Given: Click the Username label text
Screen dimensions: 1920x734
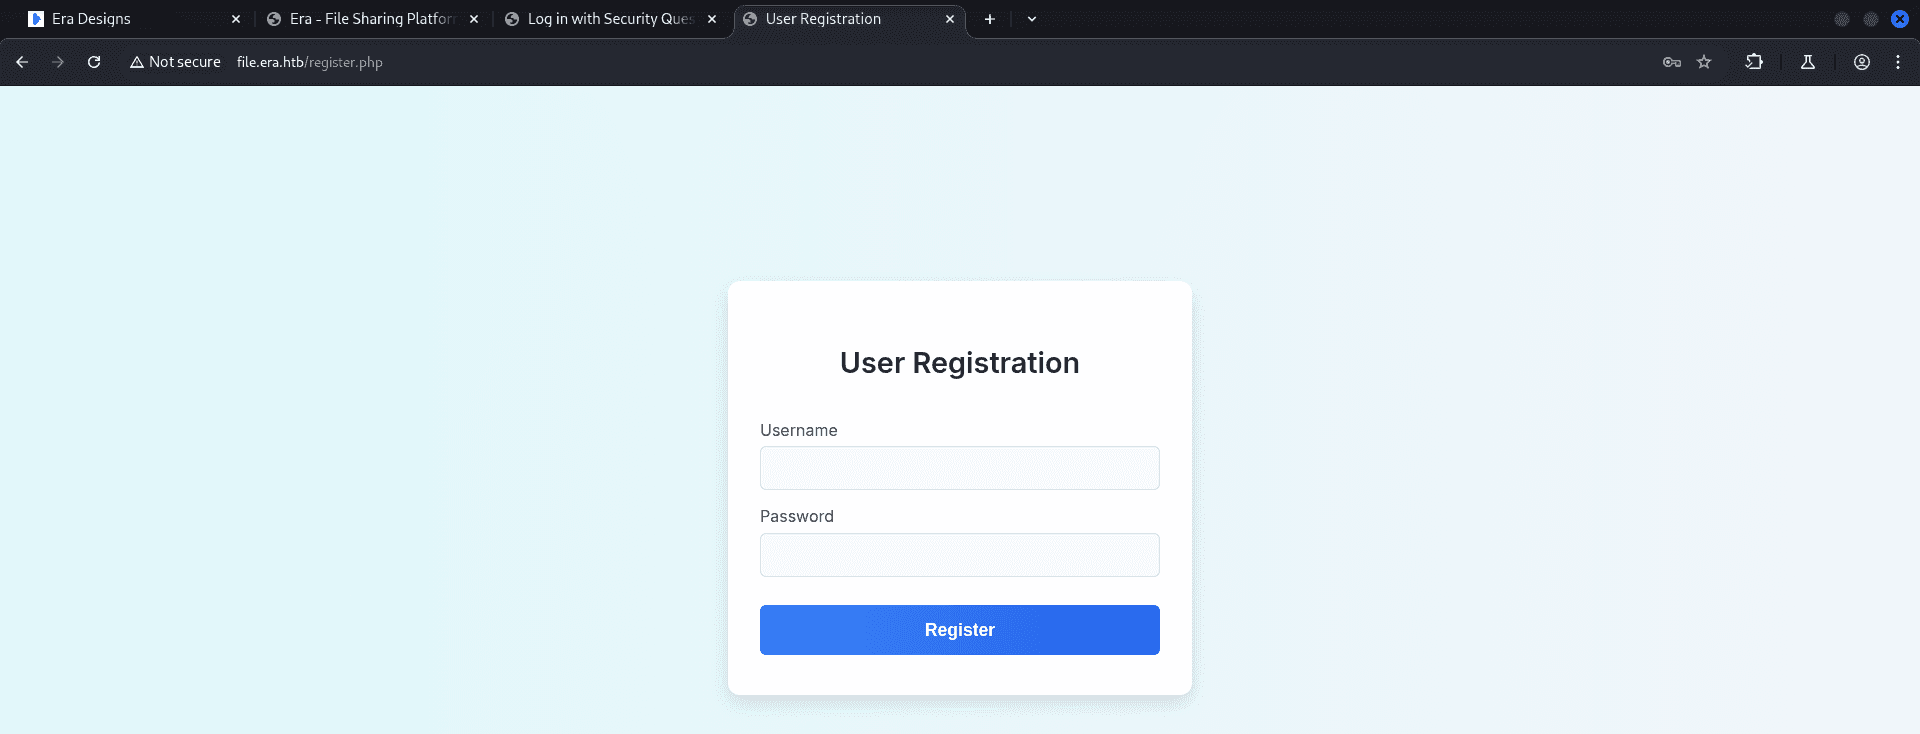Looking at the screenshot, I should [799, 430].
